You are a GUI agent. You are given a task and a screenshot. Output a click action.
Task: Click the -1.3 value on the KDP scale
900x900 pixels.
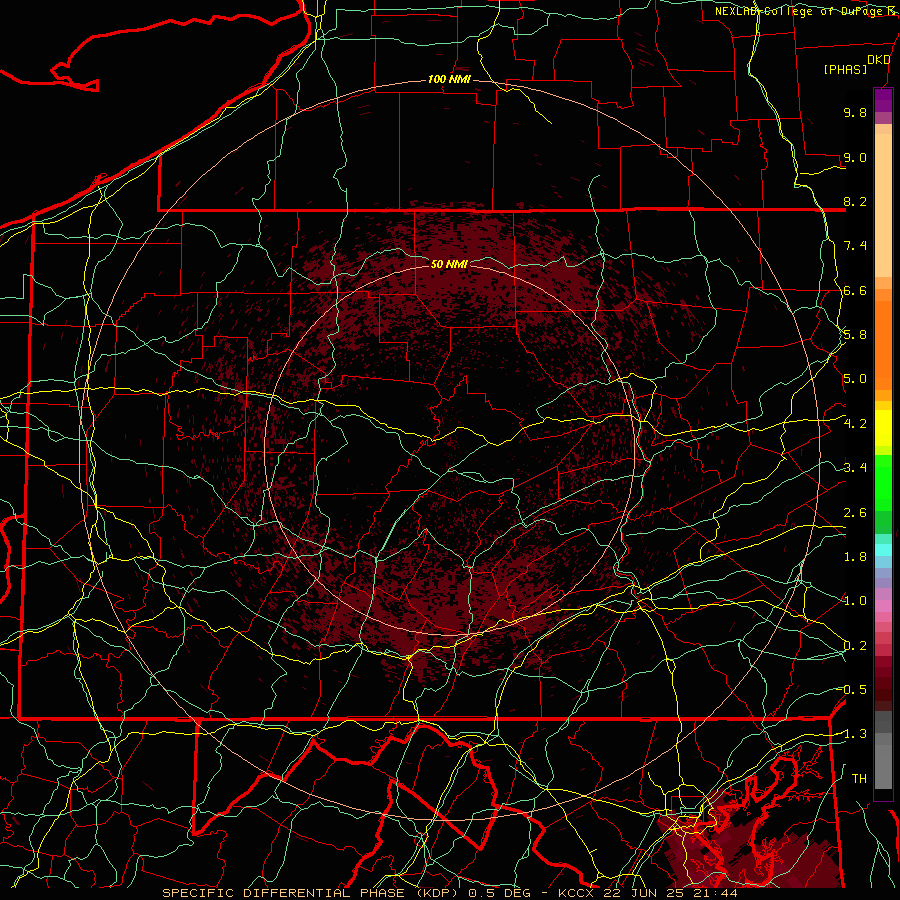pyautogui.click(x=852, y=734)
